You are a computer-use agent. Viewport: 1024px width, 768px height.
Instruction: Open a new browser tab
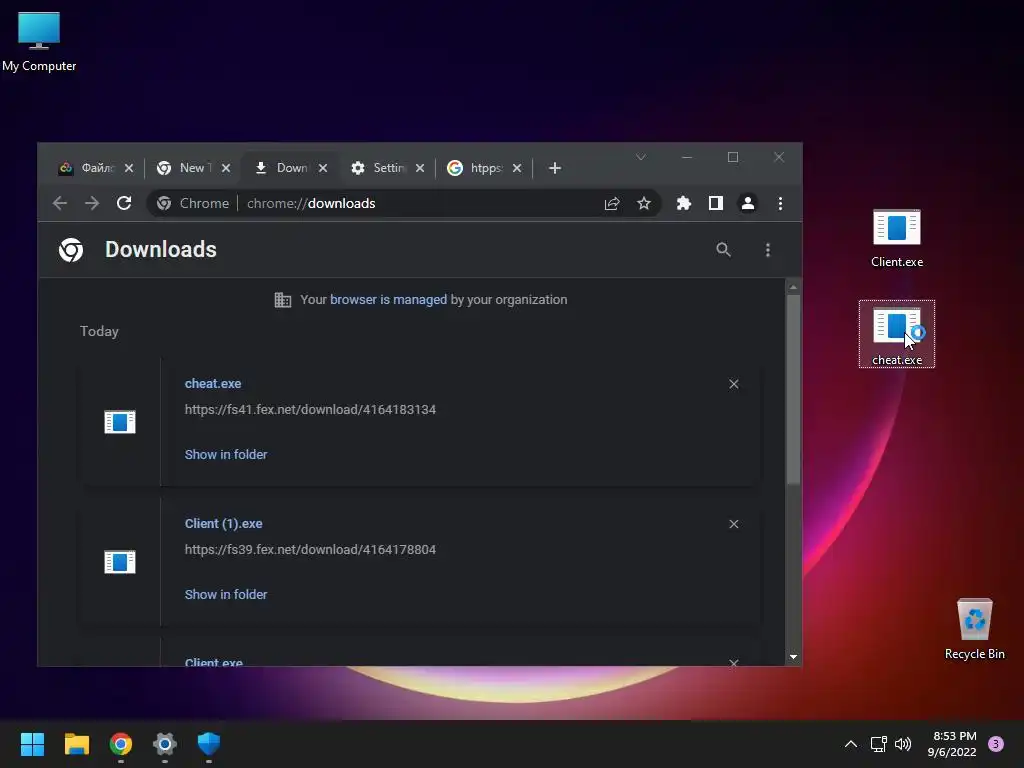(555, 168)
